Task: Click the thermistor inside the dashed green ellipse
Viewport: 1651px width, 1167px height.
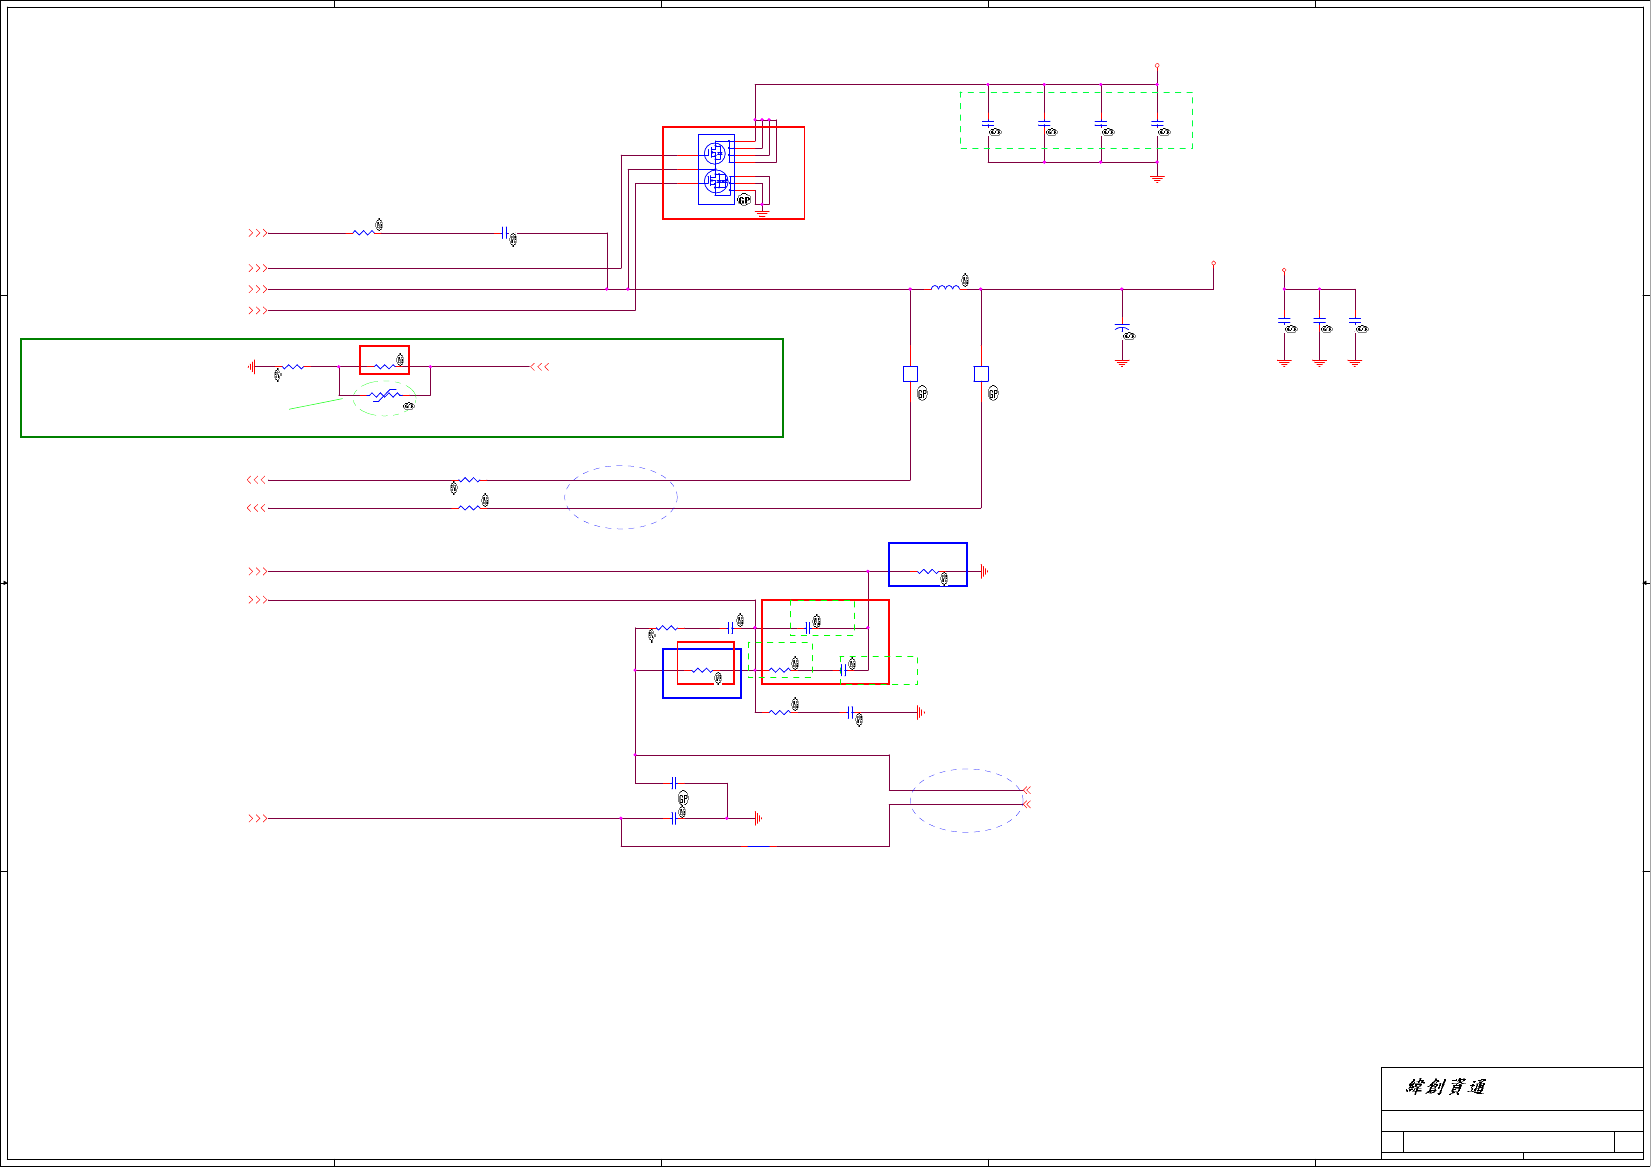Action: [x=384, y=396]
